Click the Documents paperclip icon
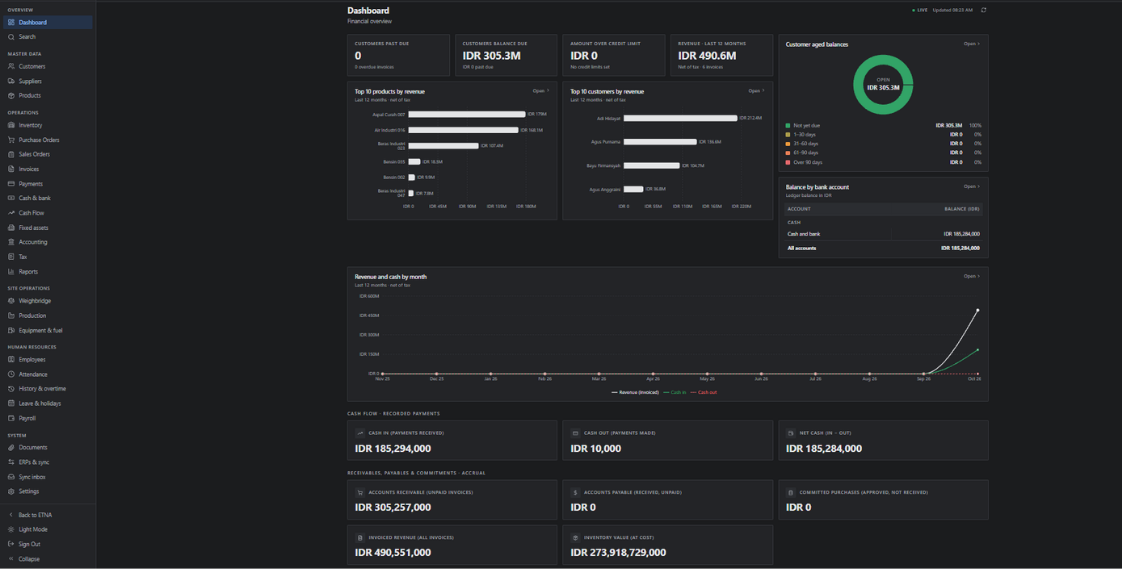Screen dimensions: 1122x572 click(11, 447)
